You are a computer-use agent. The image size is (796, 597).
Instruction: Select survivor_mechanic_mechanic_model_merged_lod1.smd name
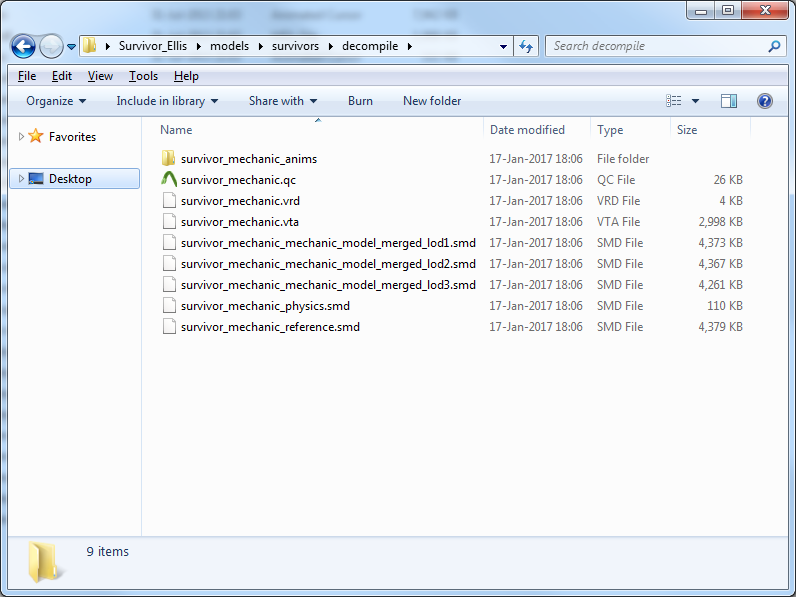tap(328, 243)
